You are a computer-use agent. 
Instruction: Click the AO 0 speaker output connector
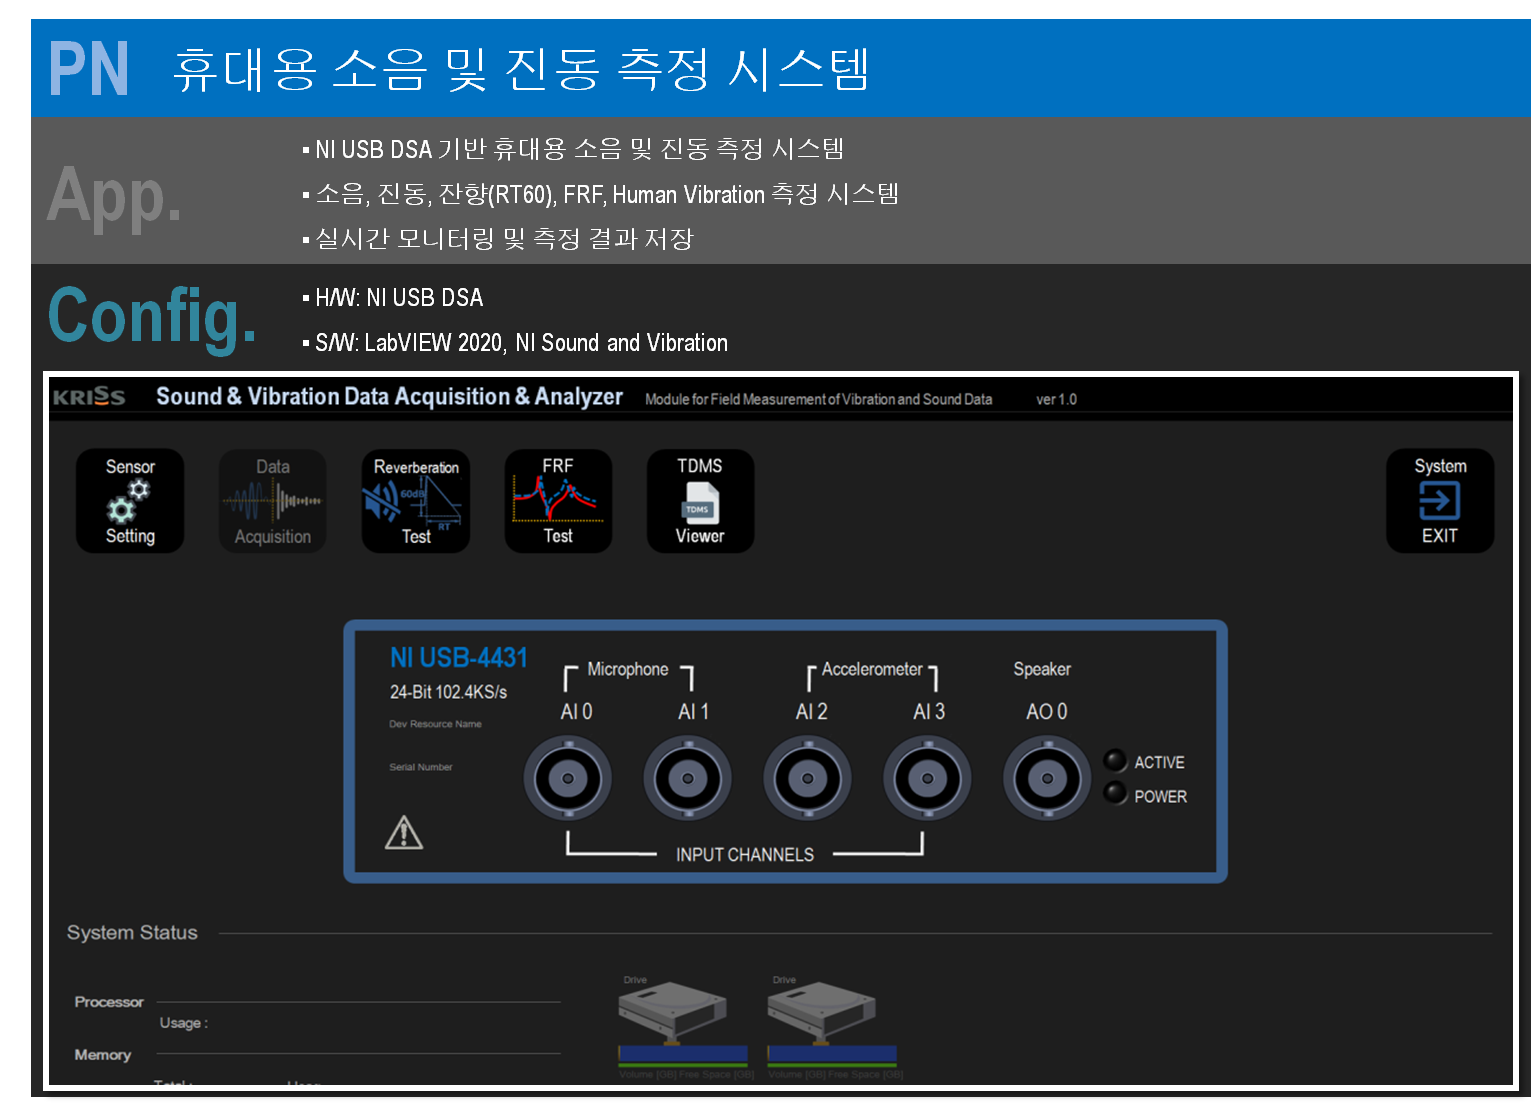pyautogui.click(x=1047, y=778)
